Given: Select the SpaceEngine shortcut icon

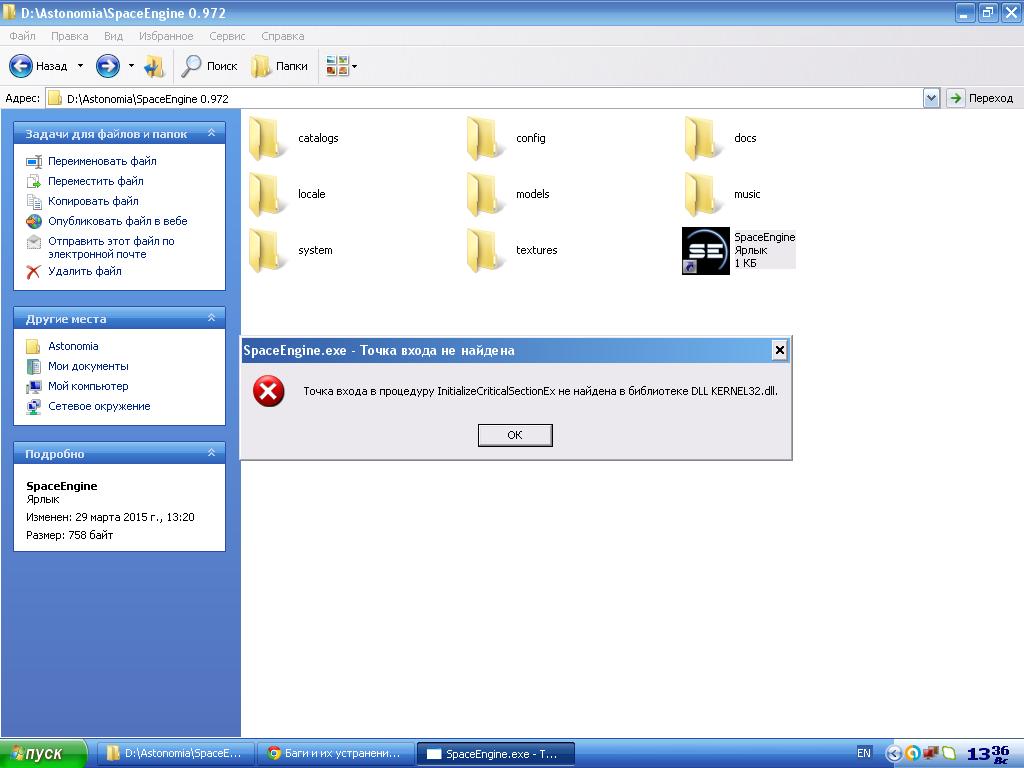Looking at the screenshot, I should pos(705,251).
